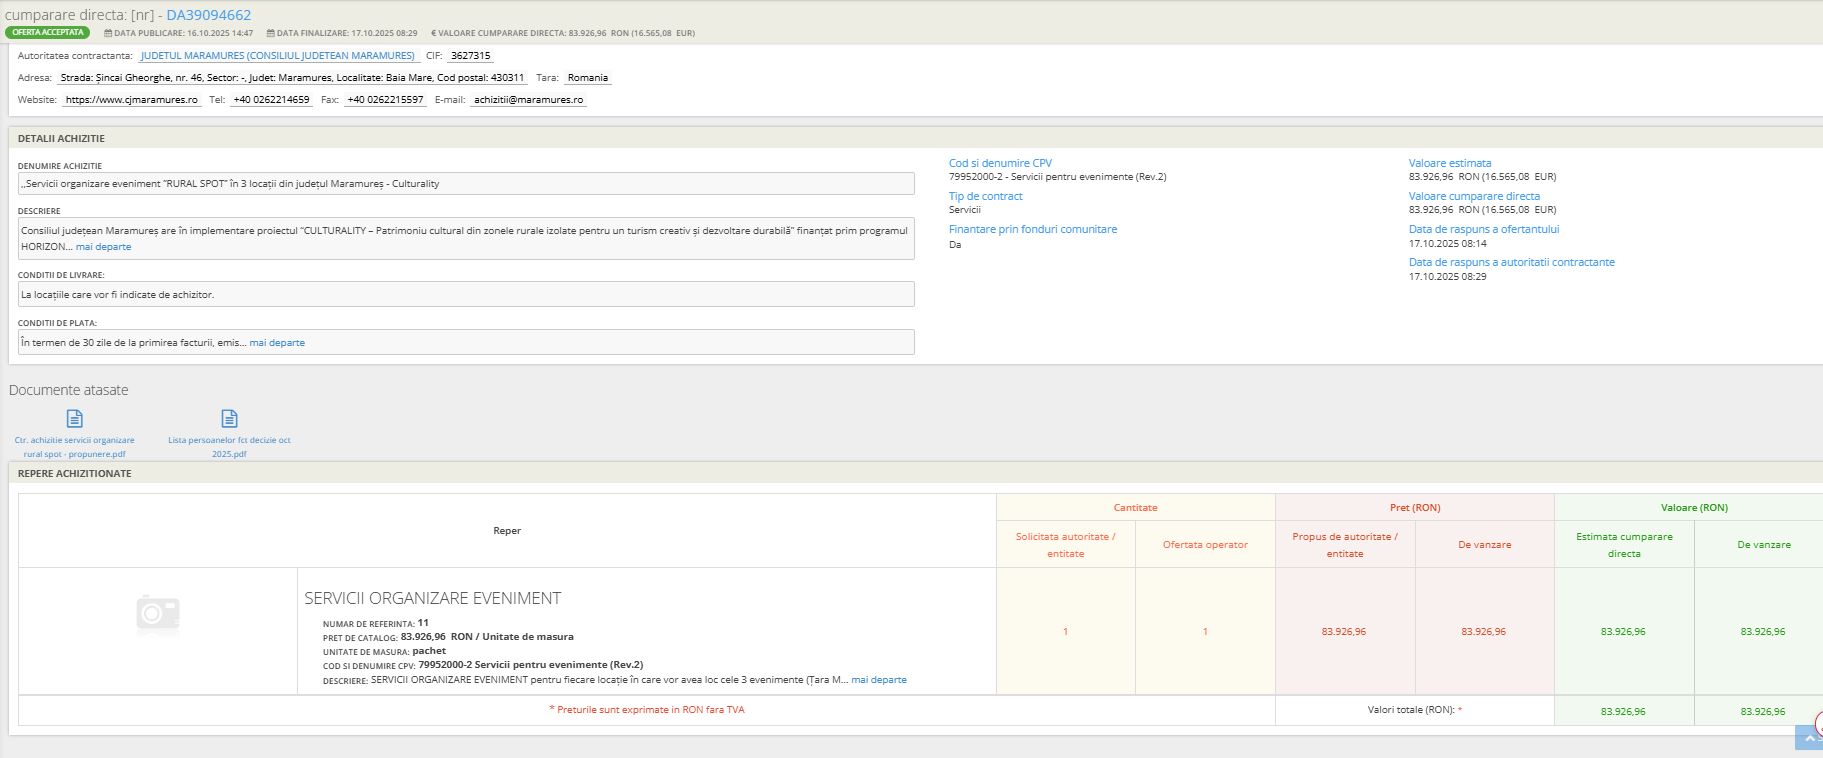Expand item description via mai departe
The width and height of the screenshot is (1823, 758).
(878, 680)
